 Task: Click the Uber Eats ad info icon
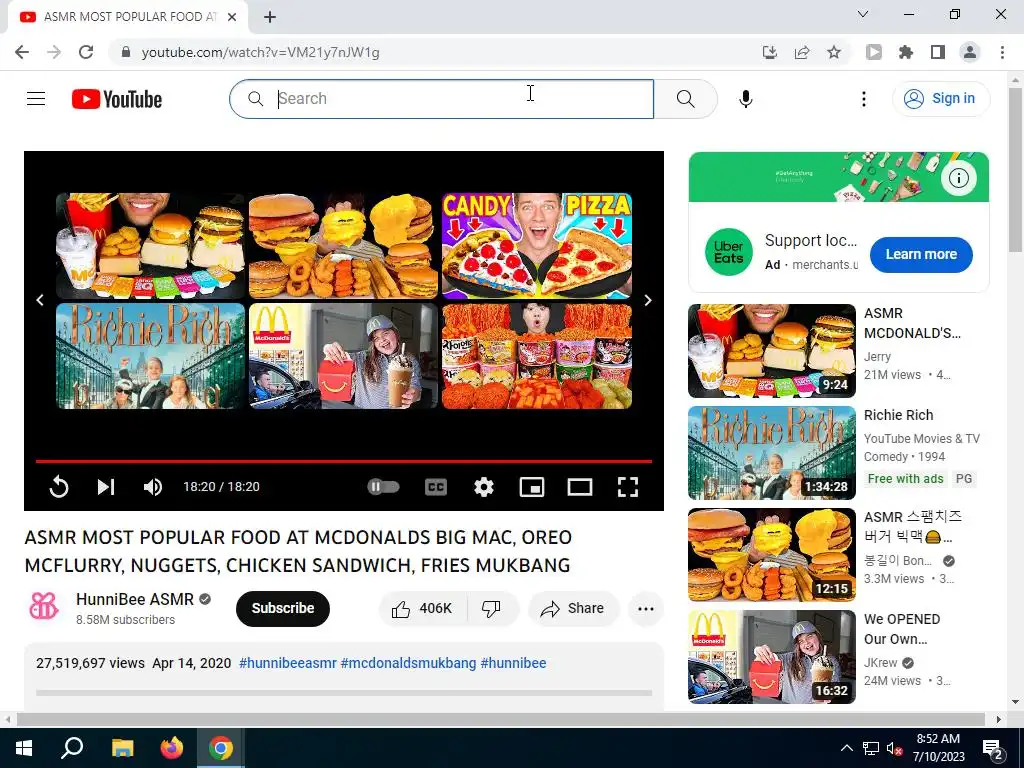[958, 178]
